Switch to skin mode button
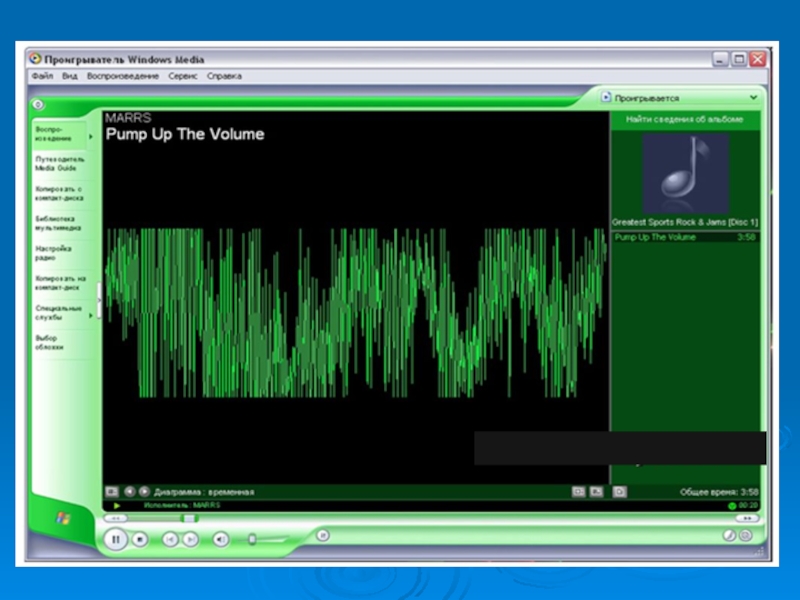Screen dimensions: 800x600 point(745,536)
